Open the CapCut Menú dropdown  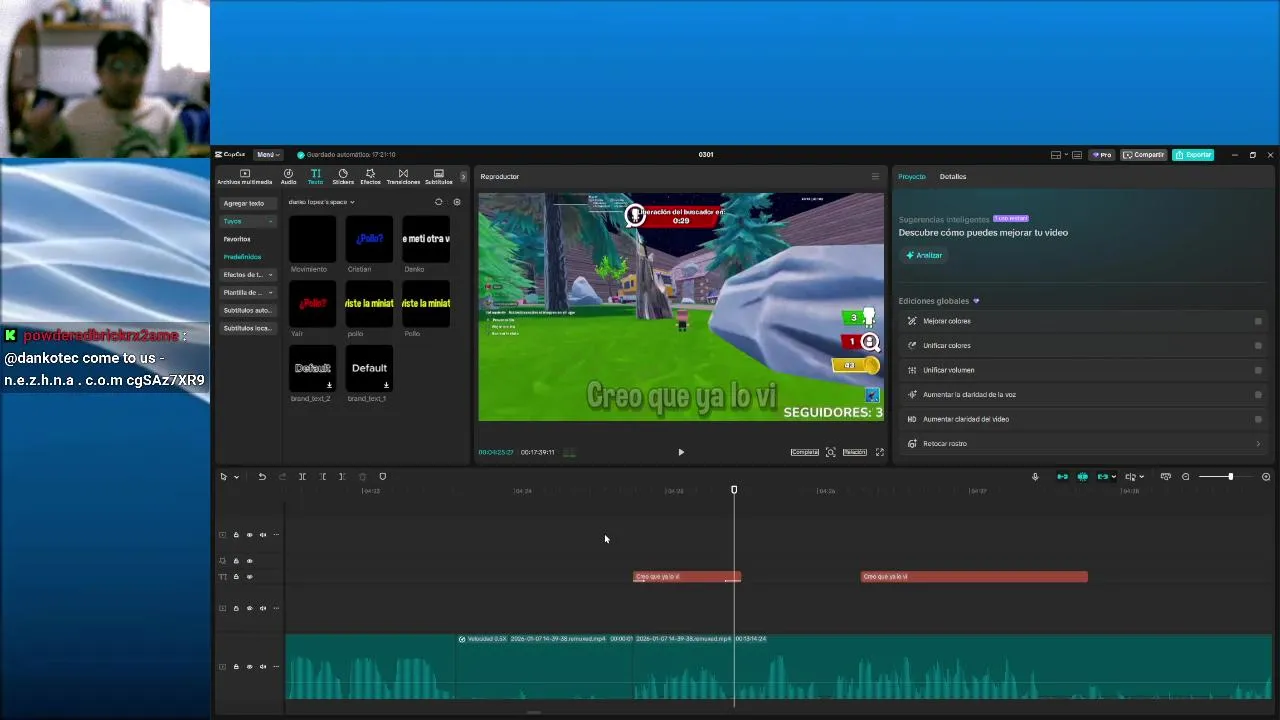[x=267, y=155]
